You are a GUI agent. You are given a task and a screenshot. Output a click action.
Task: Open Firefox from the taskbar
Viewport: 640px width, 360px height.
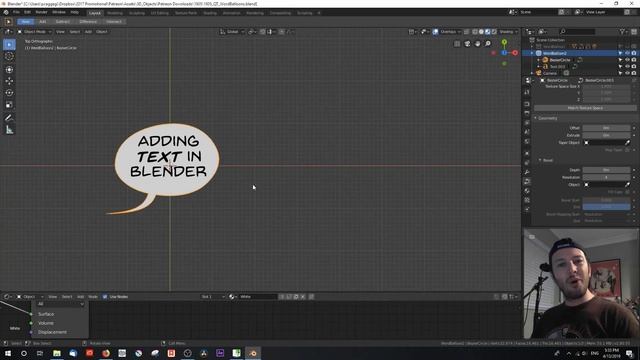(106, 353)
